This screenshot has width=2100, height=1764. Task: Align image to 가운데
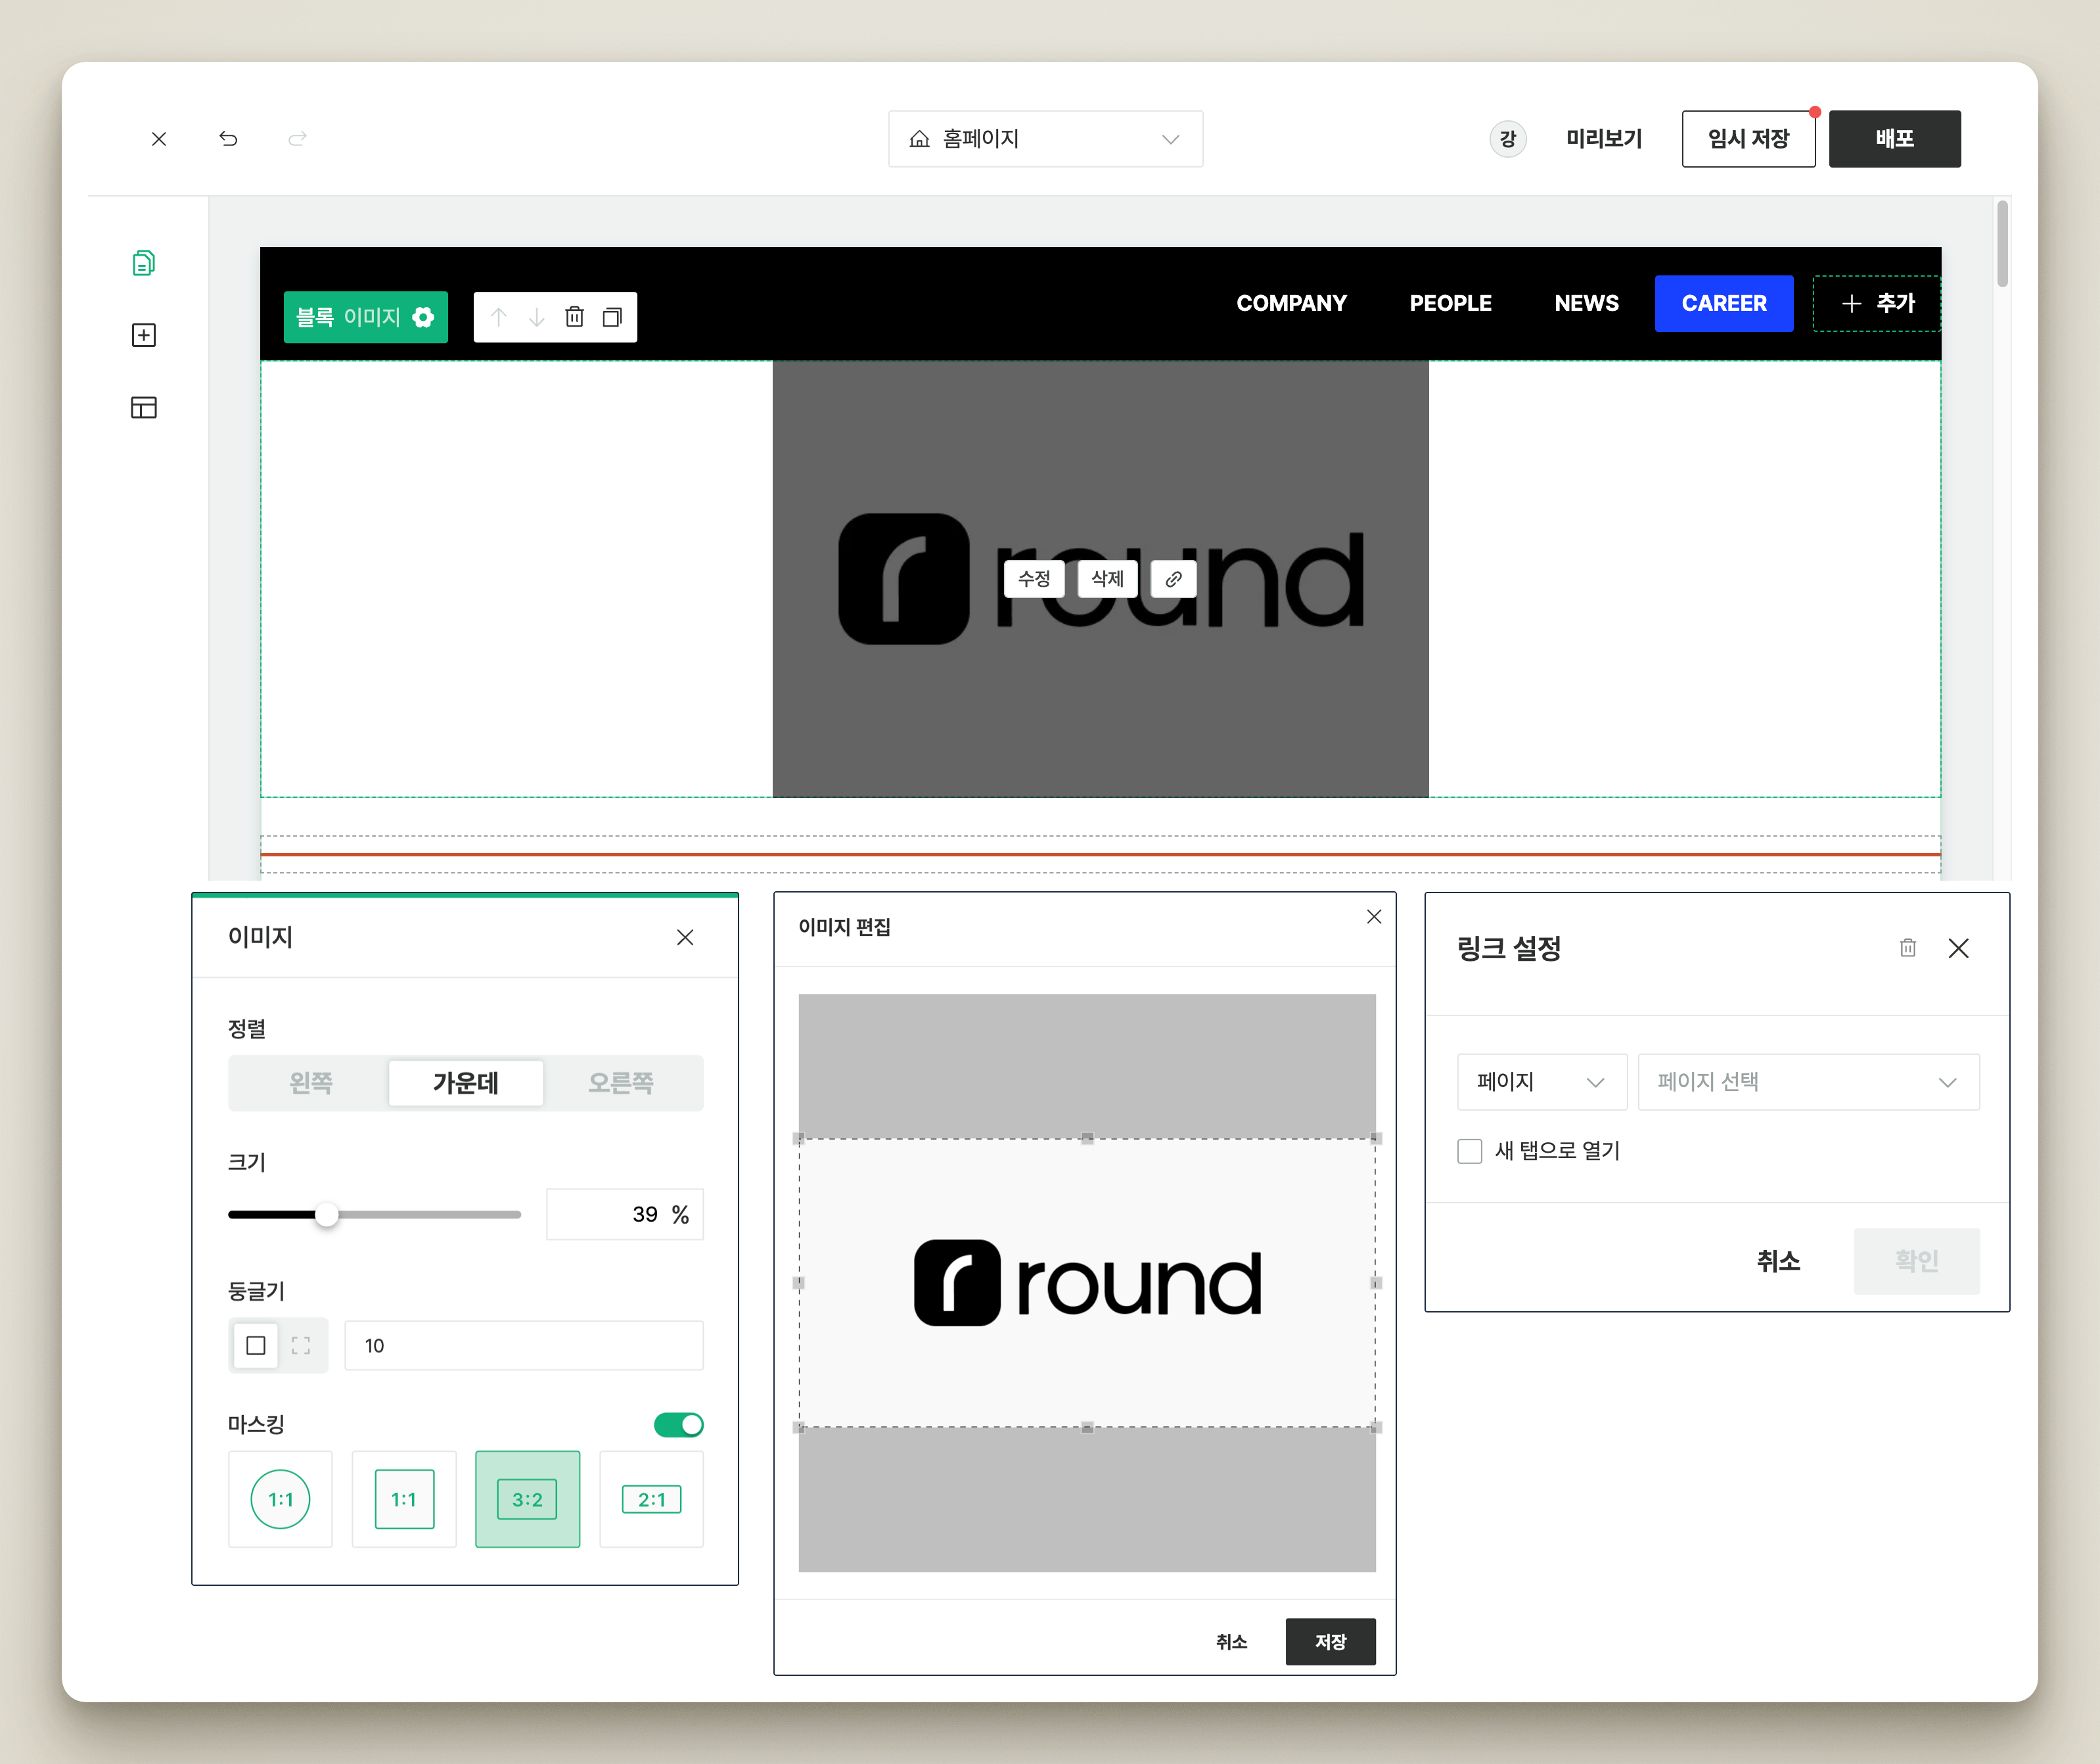tap(466, 1083)
